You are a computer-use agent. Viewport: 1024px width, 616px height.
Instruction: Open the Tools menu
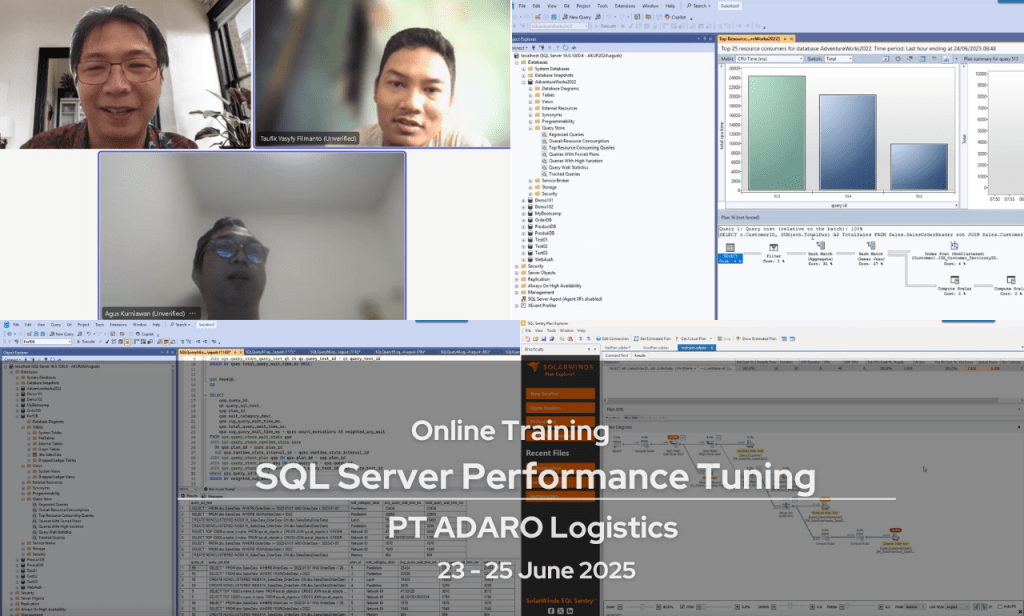(600, 5)
